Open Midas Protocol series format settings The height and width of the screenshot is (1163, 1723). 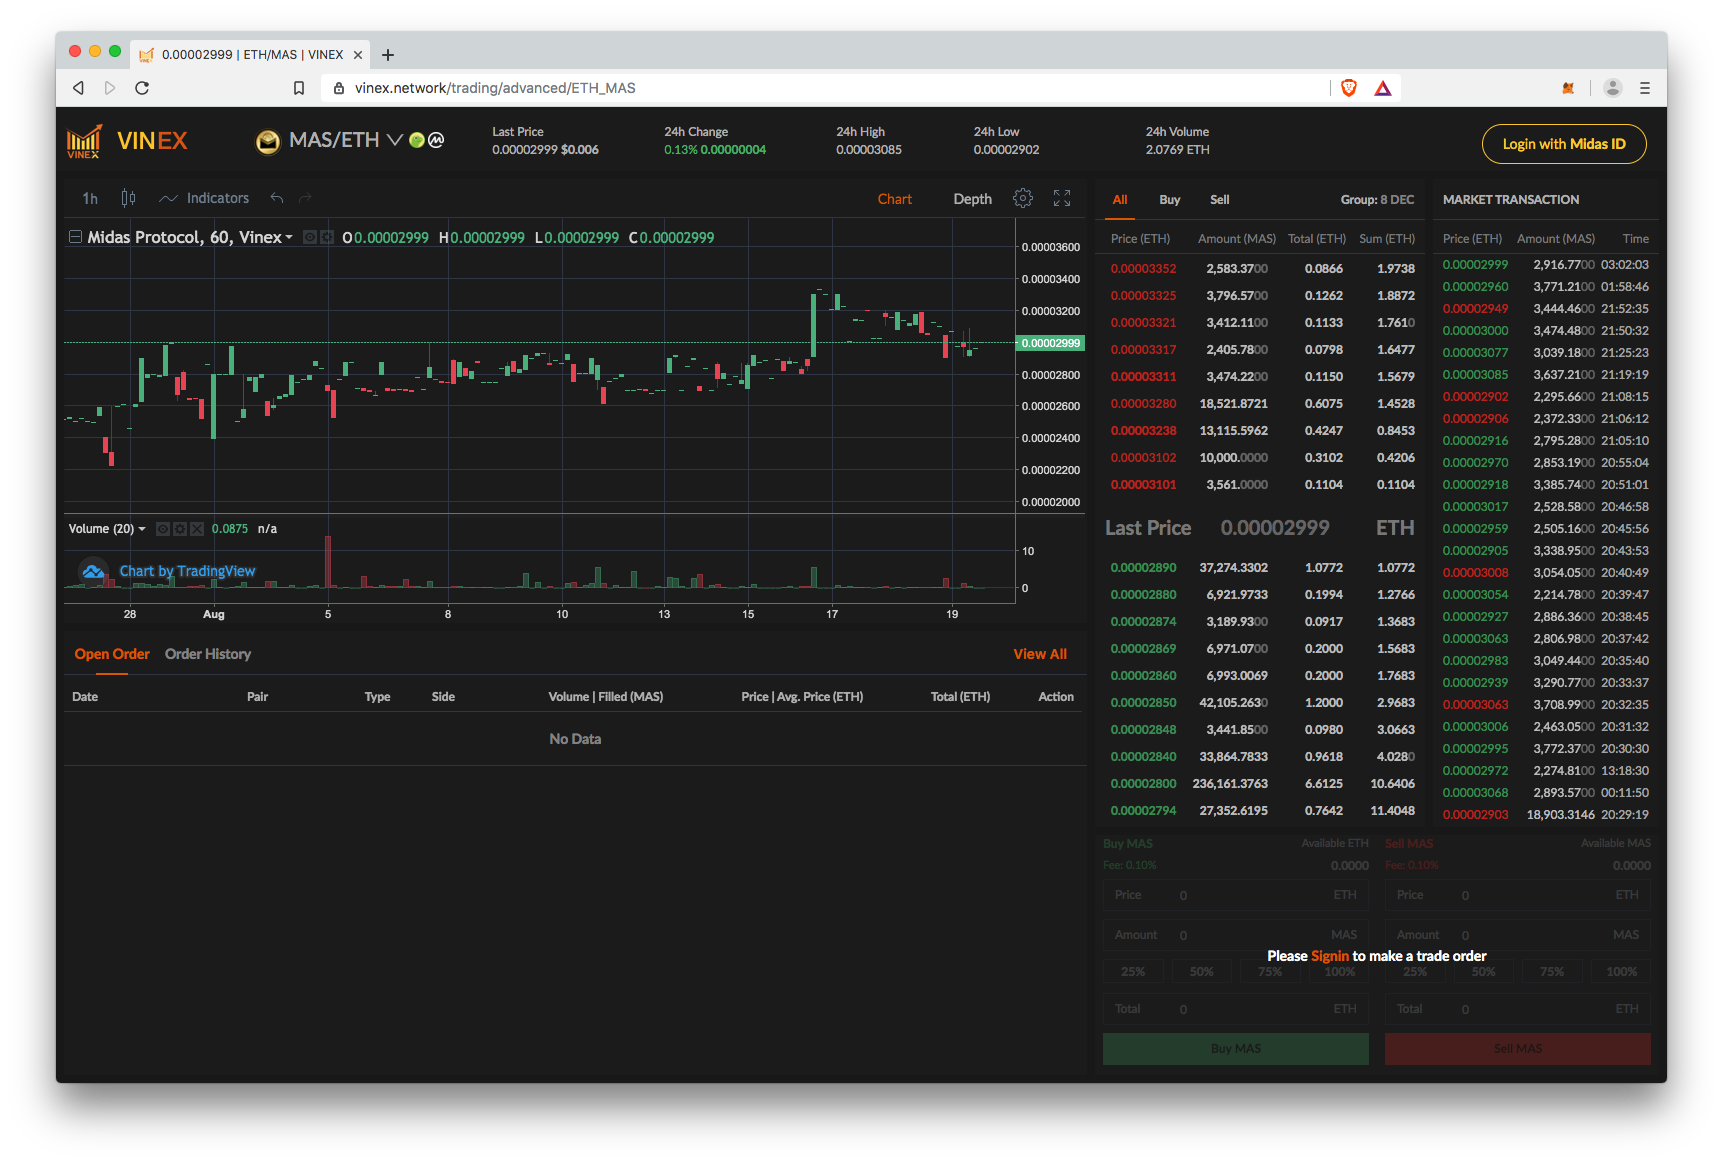[326, 237]
